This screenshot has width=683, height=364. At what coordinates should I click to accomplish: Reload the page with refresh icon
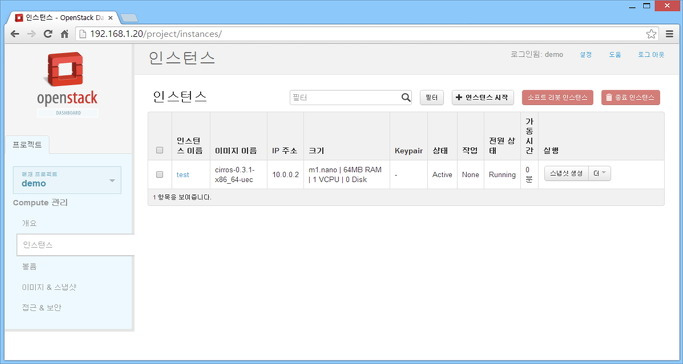point(48,34)
